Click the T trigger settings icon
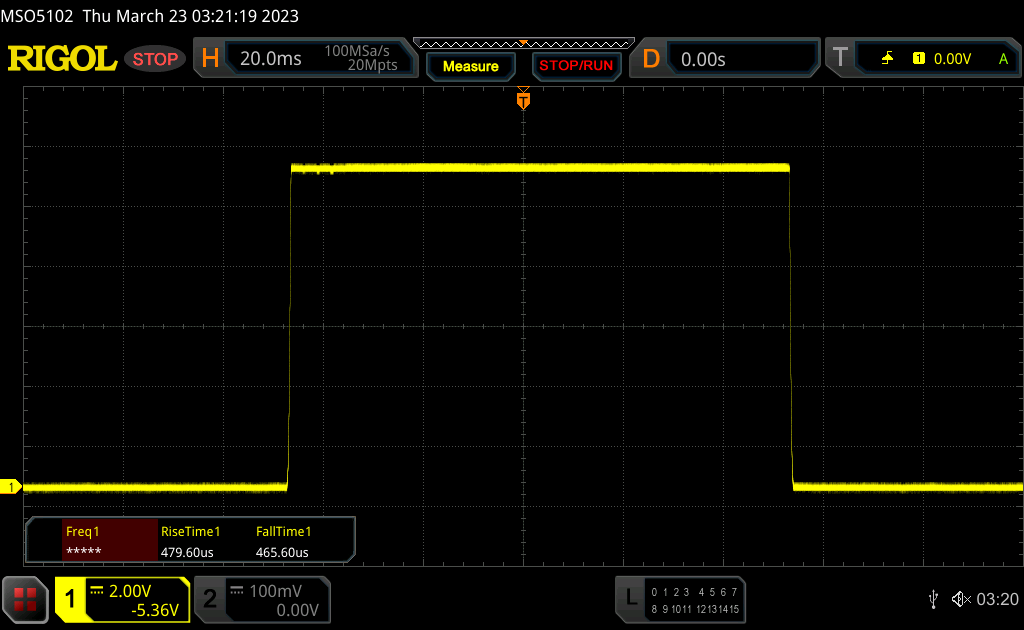Image resolution: width=1024 pixels, height=630 pixels. click(841, 59)
